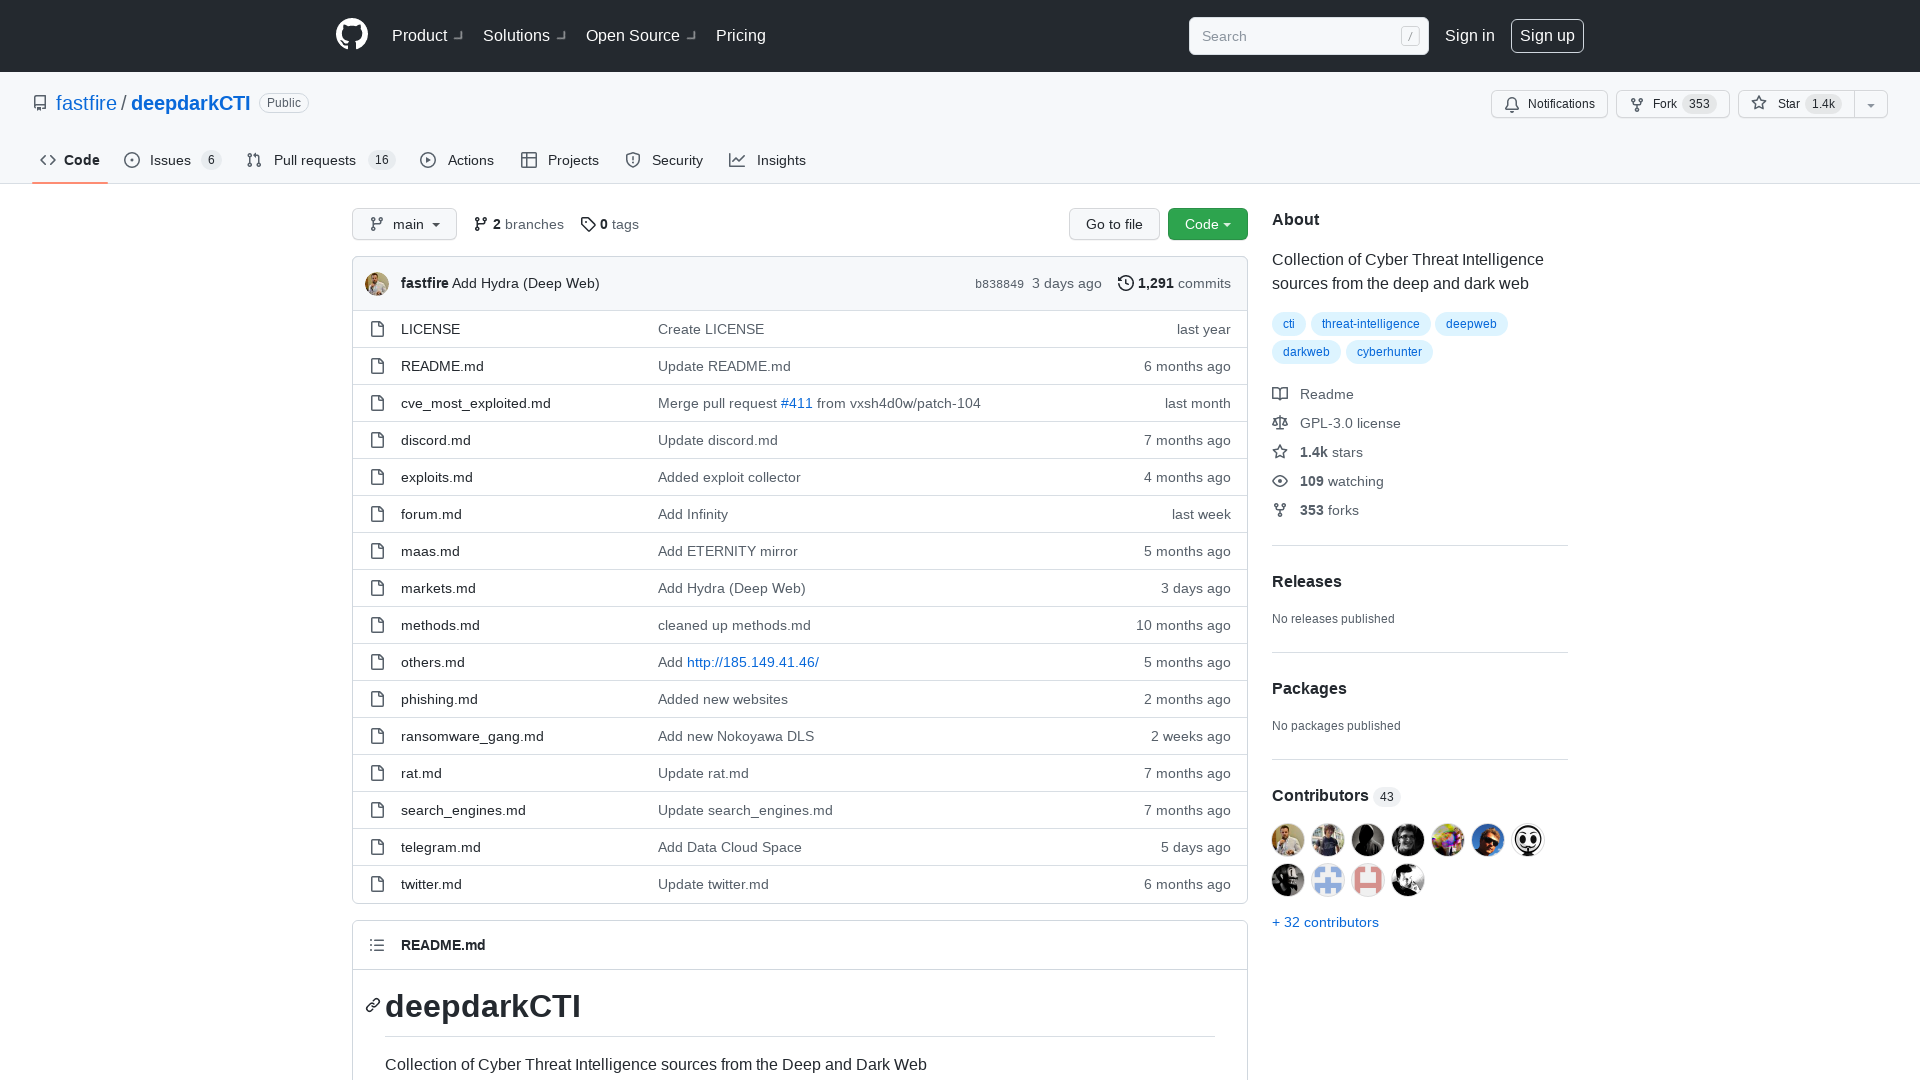This screenshot has height=1080, width=1920.
Task: Click the file icon for twitter.md
Action: tap(377, 884)
